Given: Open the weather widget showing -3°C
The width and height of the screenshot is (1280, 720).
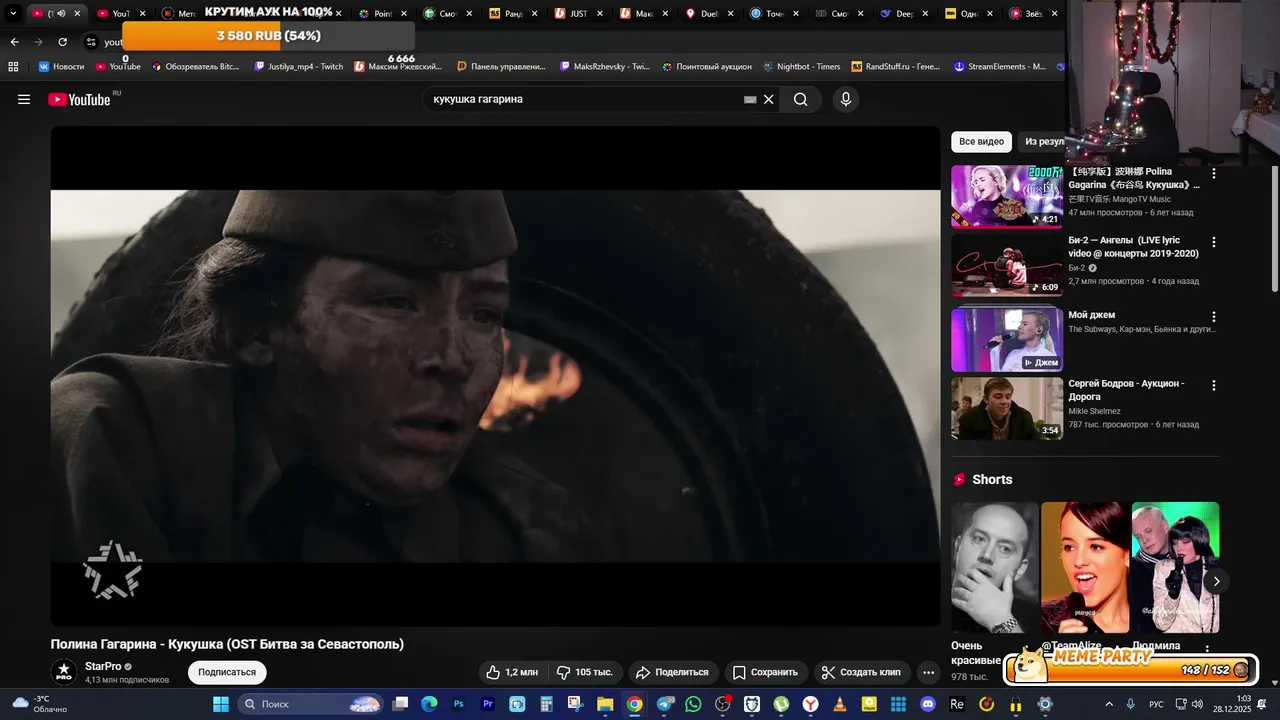Looking at the screenshot, I should [x=40, y=704].
